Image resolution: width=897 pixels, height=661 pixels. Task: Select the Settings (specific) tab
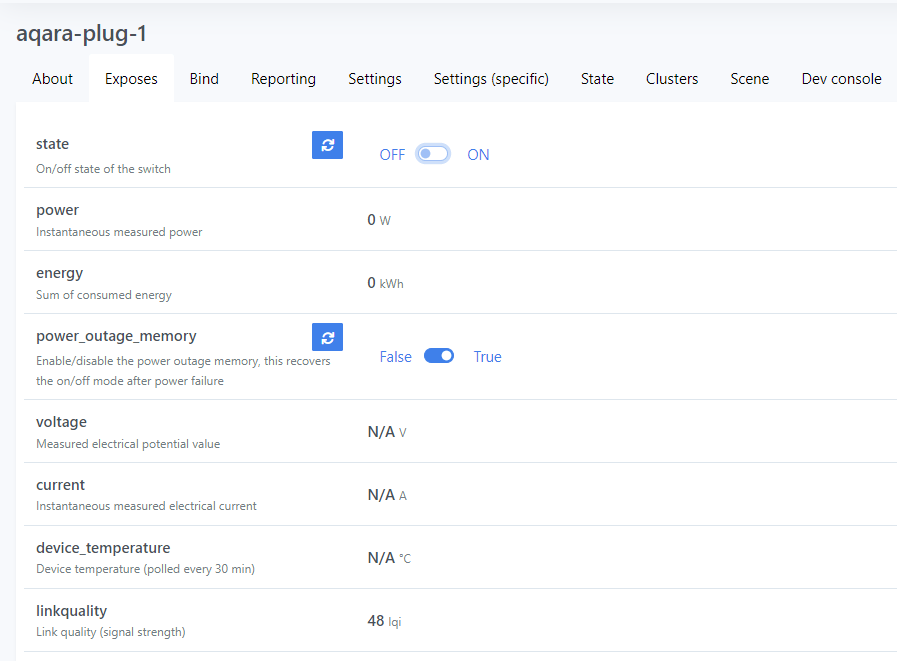point(491,78)
